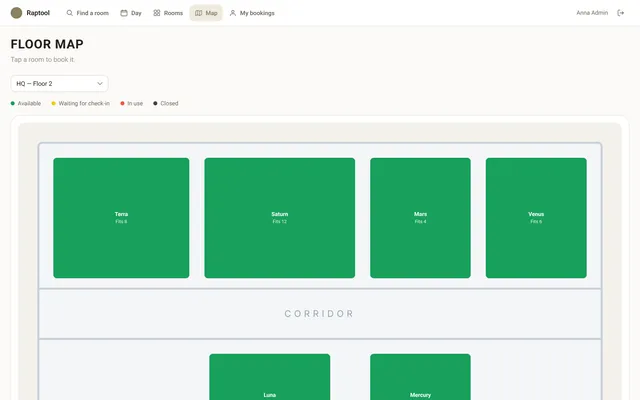The width and height of the screenshot is (640, 400).
Task: Click the magnifier icon in navigation
Action: click(70, 13)
